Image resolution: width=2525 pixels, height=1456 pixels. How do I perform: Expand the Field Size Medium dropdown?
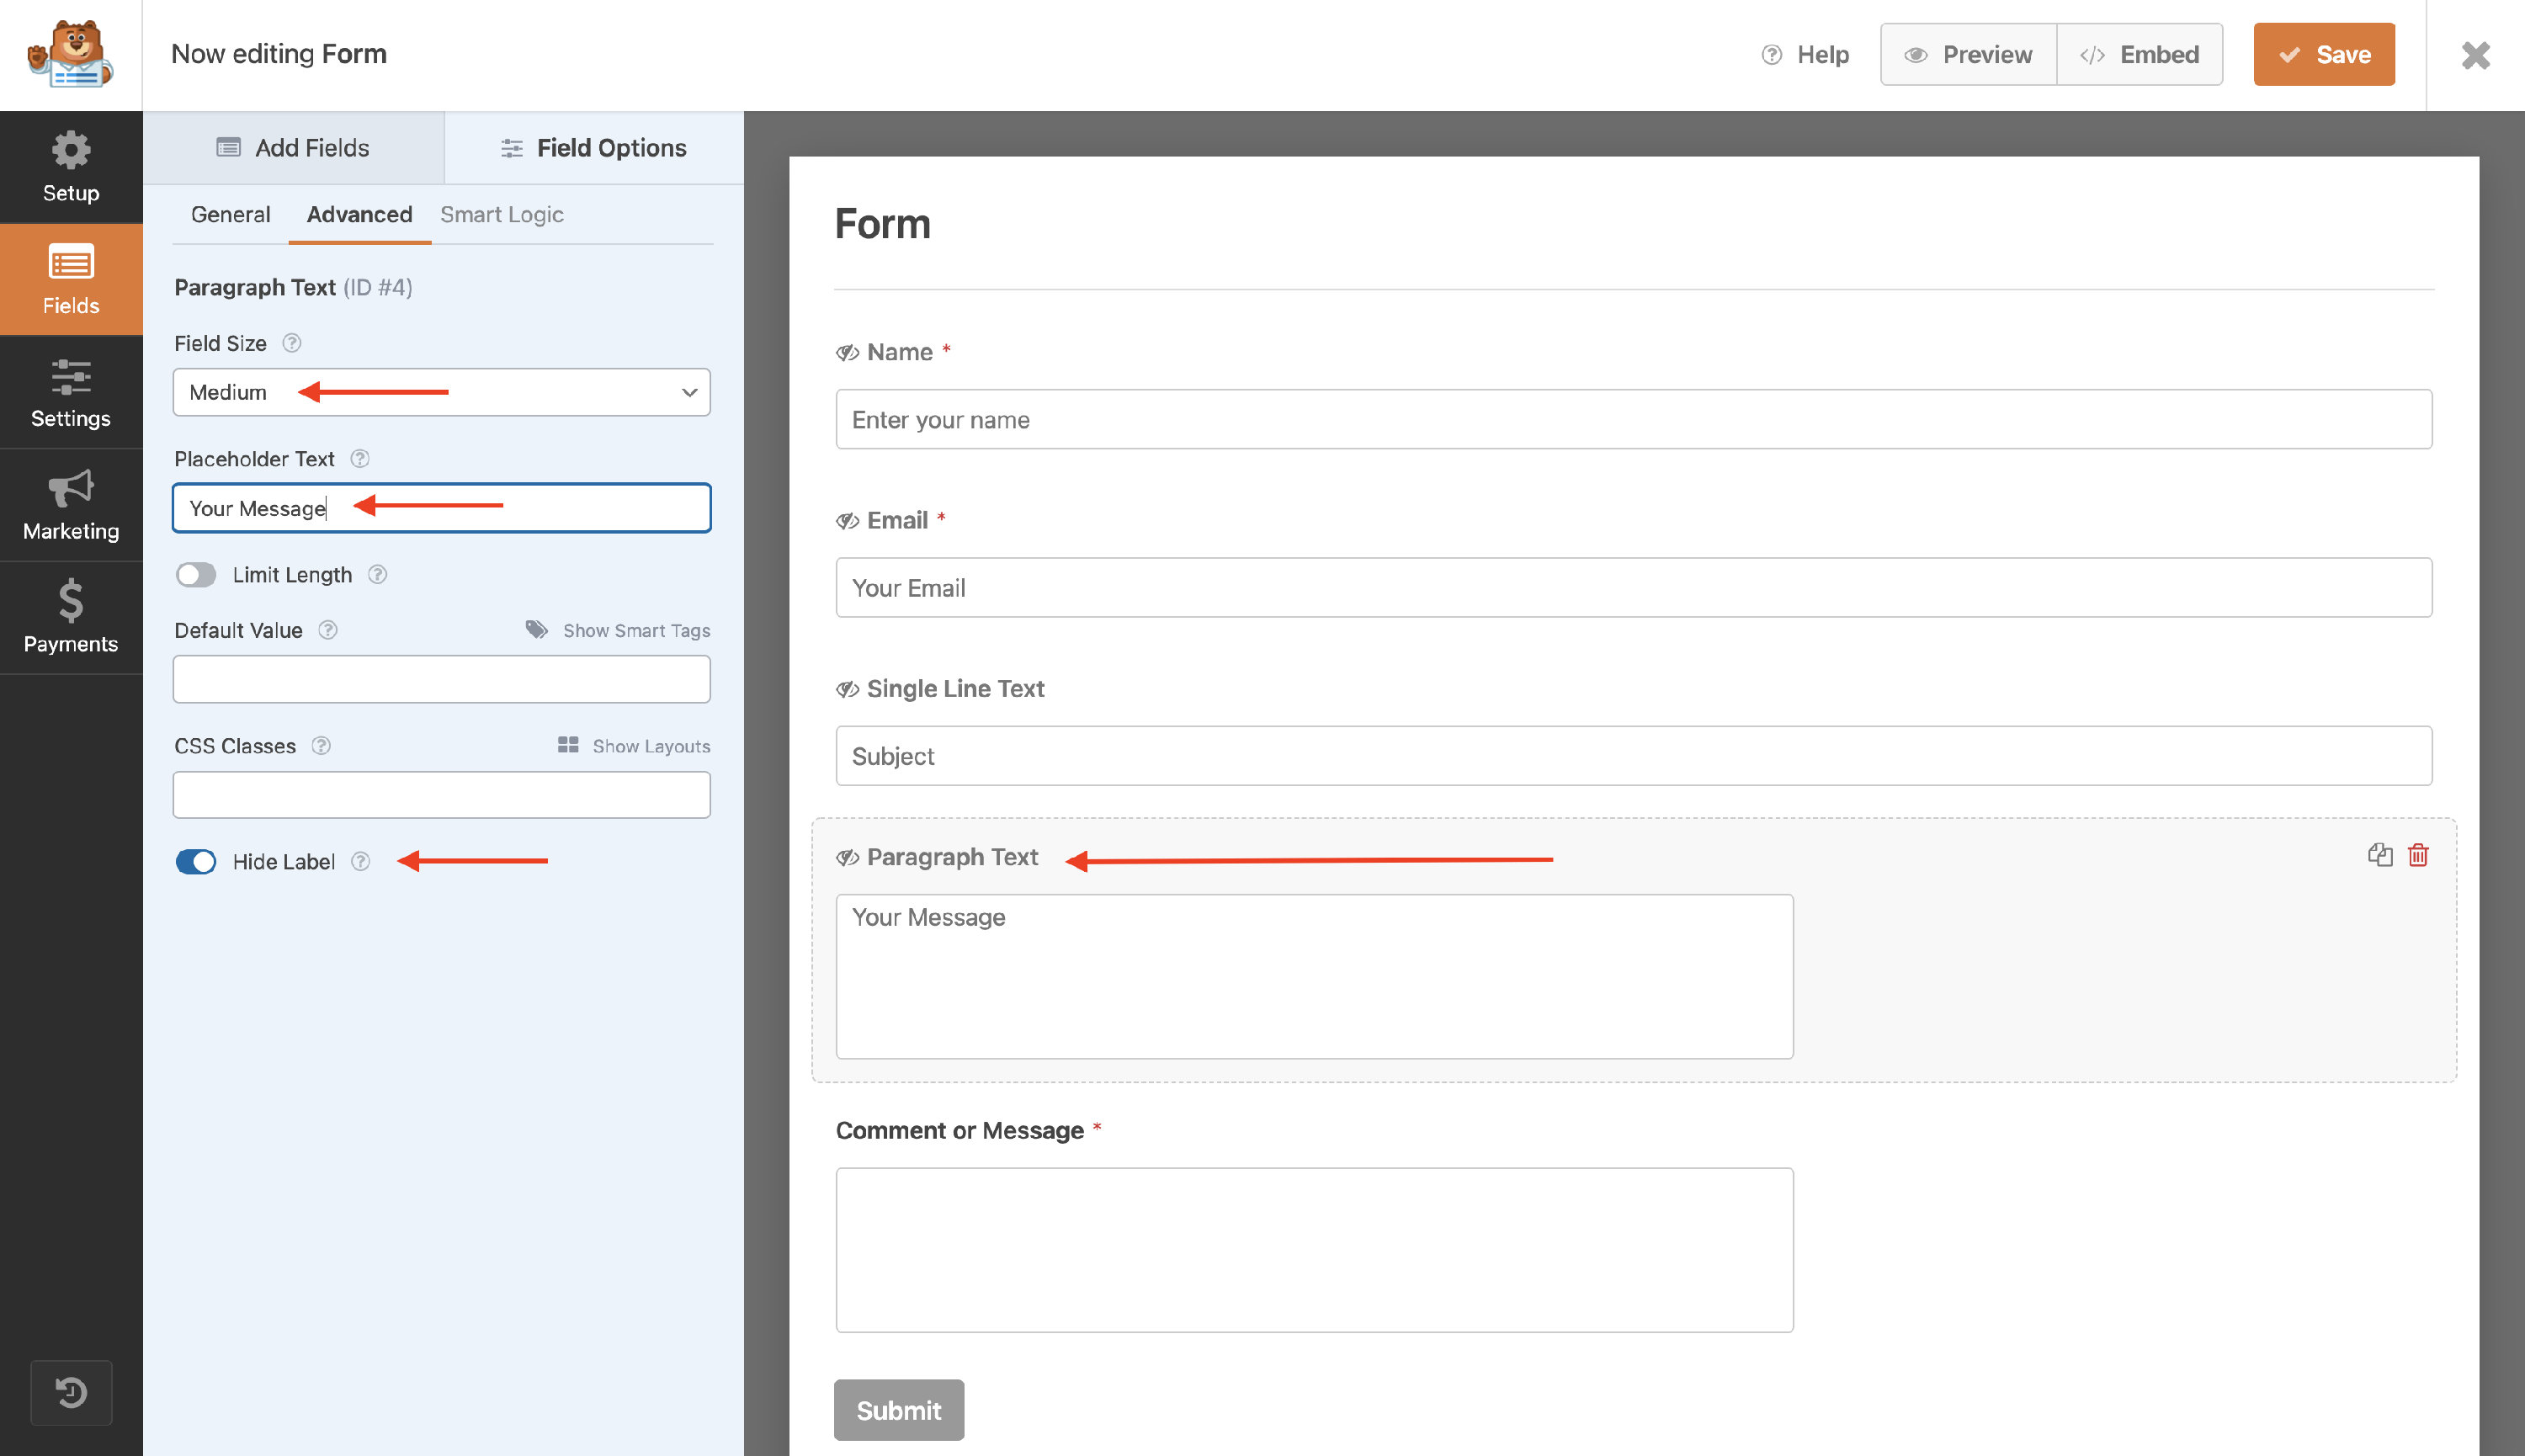(x=441, y=392)
